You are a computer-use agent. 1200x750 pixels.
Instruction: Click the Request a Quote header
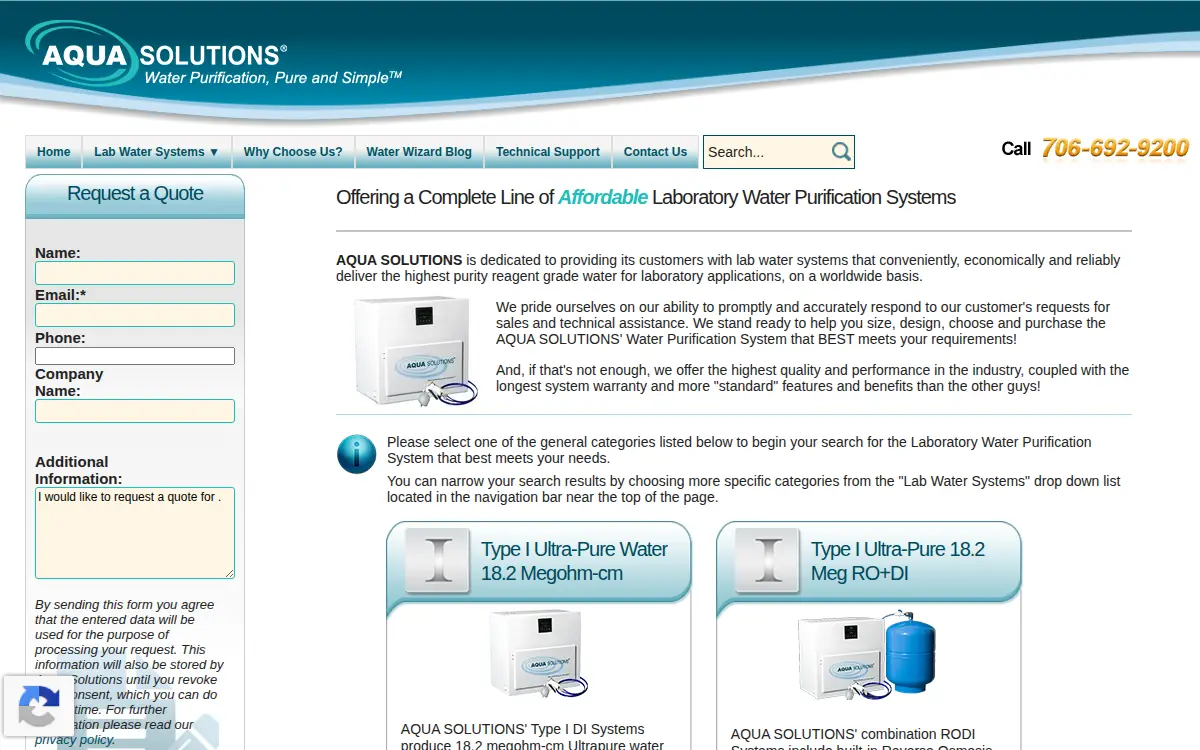coord(135,194)
